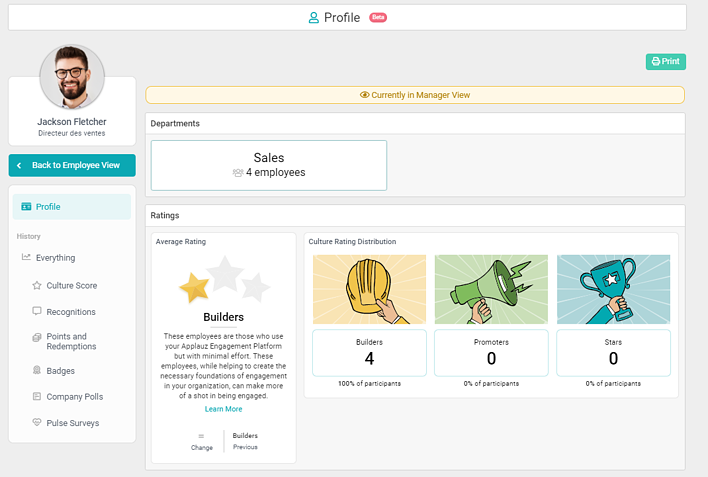708x477 pixels.
Task: Click Jackson Fletcher's profile photo
Action: (72, 77)
